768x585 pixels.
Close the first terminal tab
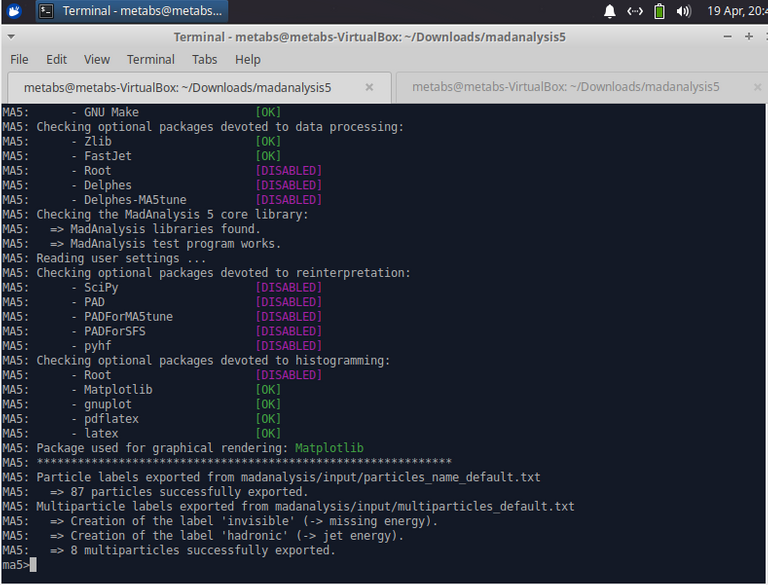[x=369, y=87]
